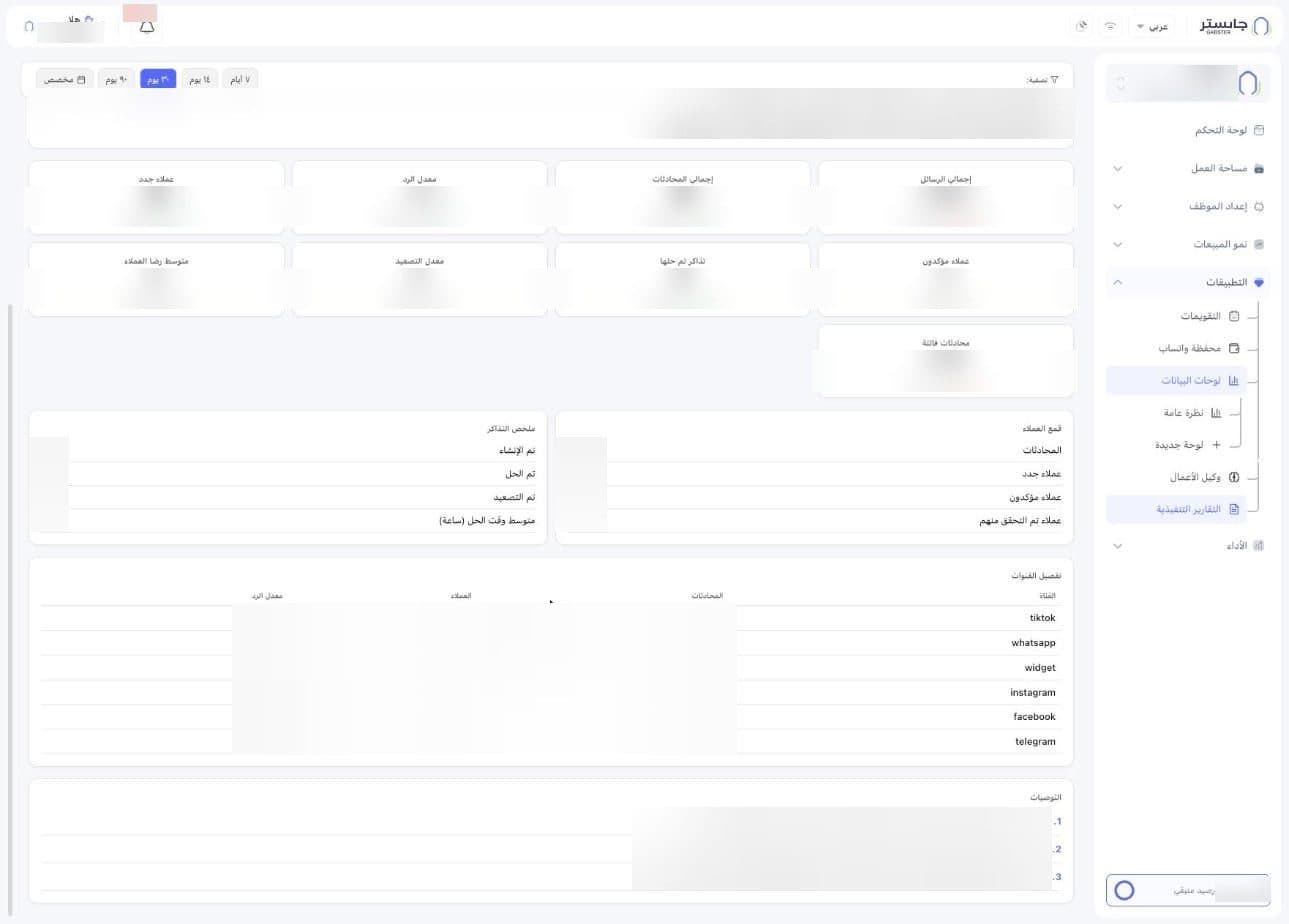Select the ٣٠ يوم range tab

click(x=158, y=79)
